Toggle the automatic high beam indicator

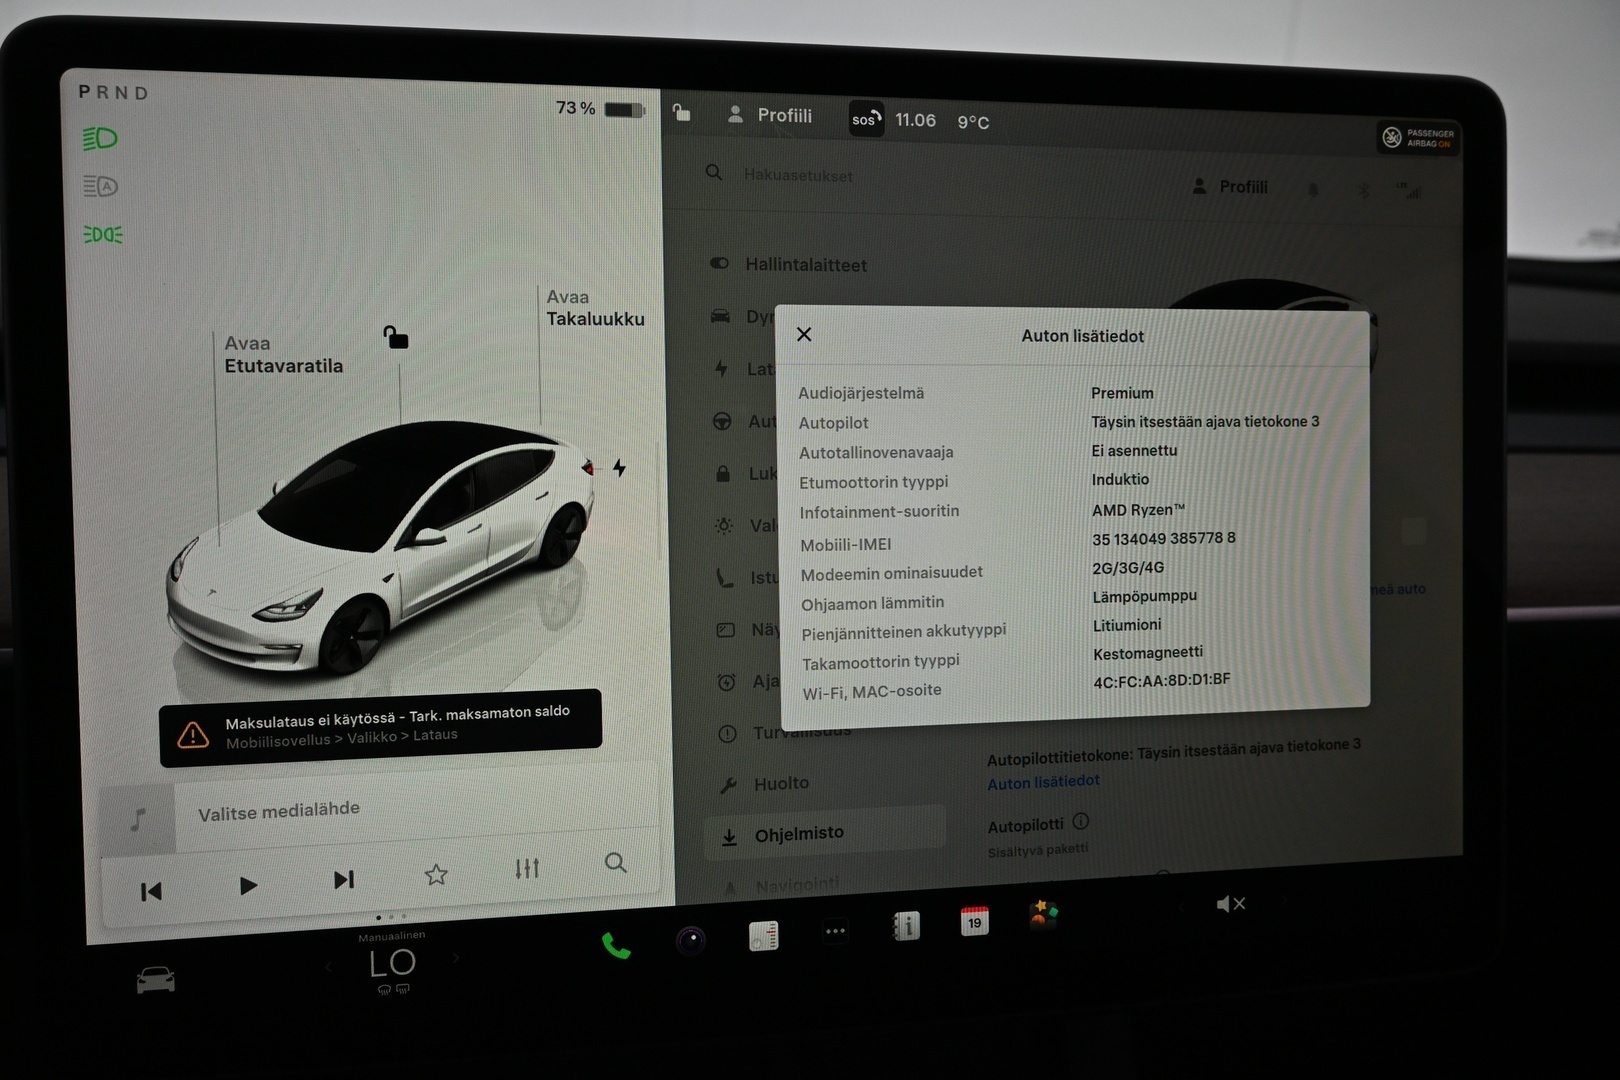(100, 186)
